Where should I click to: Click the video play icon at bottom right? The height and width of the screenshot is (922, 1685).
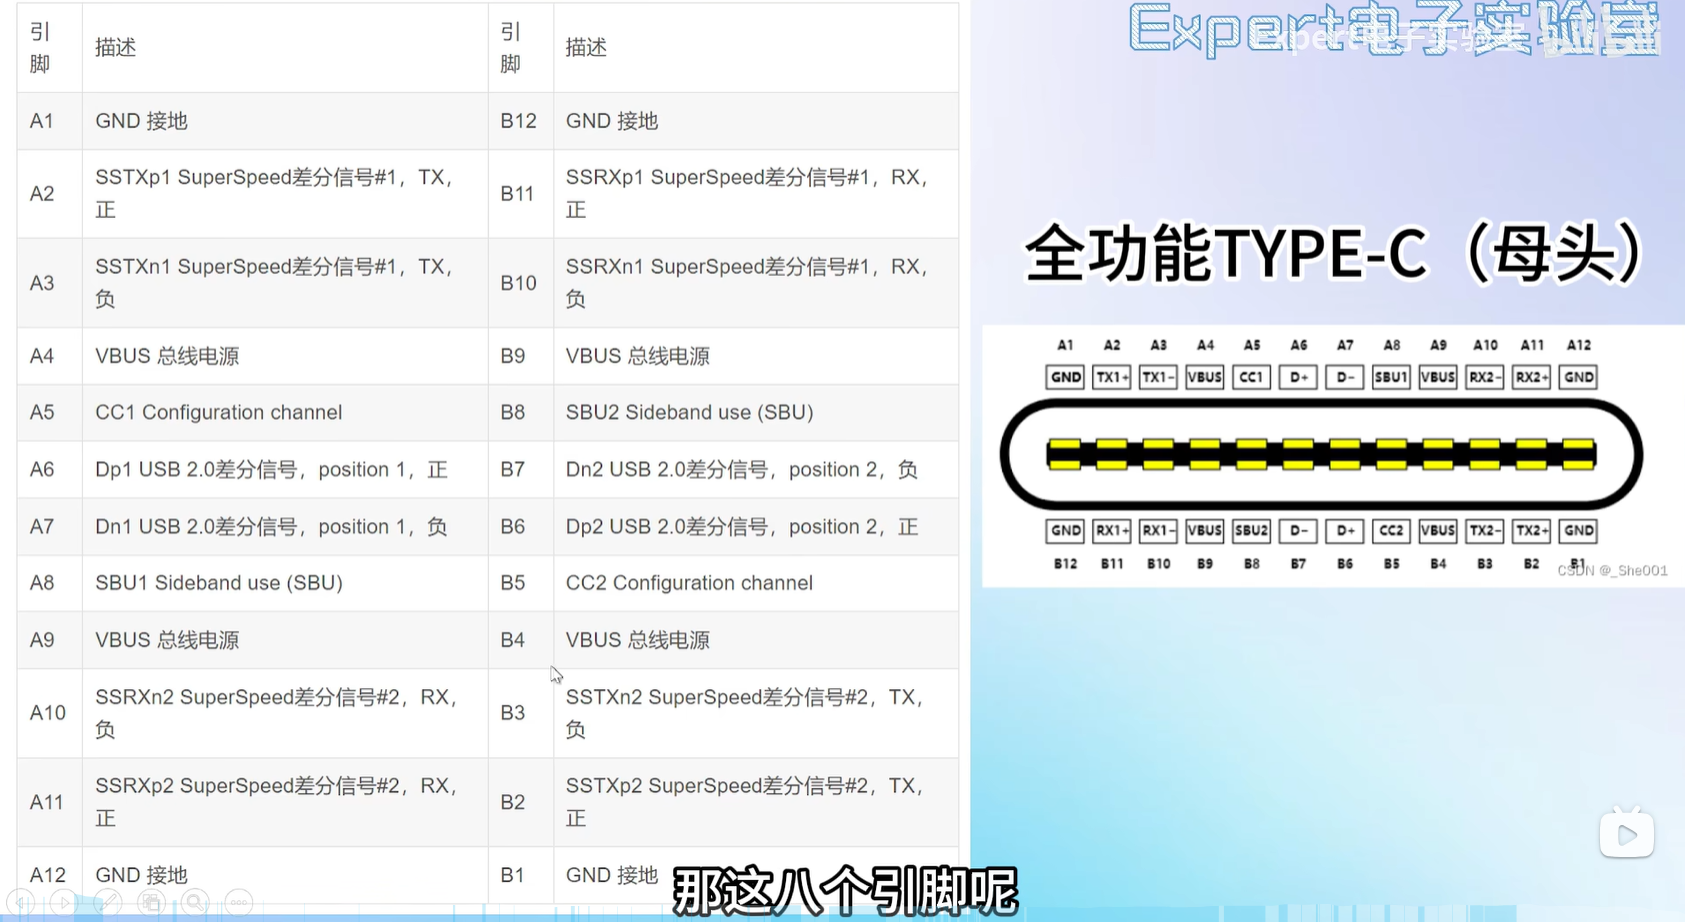click(1626, 834)
